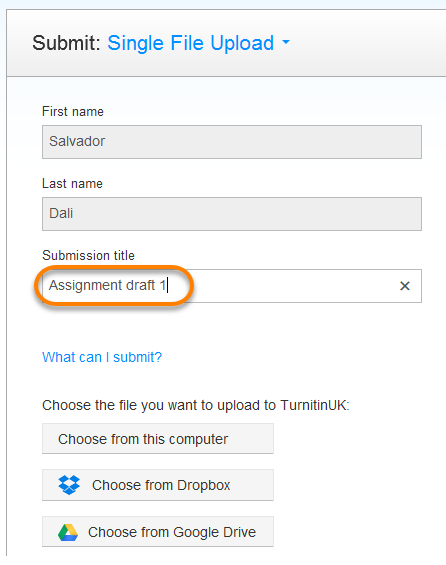The width and height of the screenshot is (446, 565).
Task: Focus the Last name field containing Dali
Action: click(232, 214)
